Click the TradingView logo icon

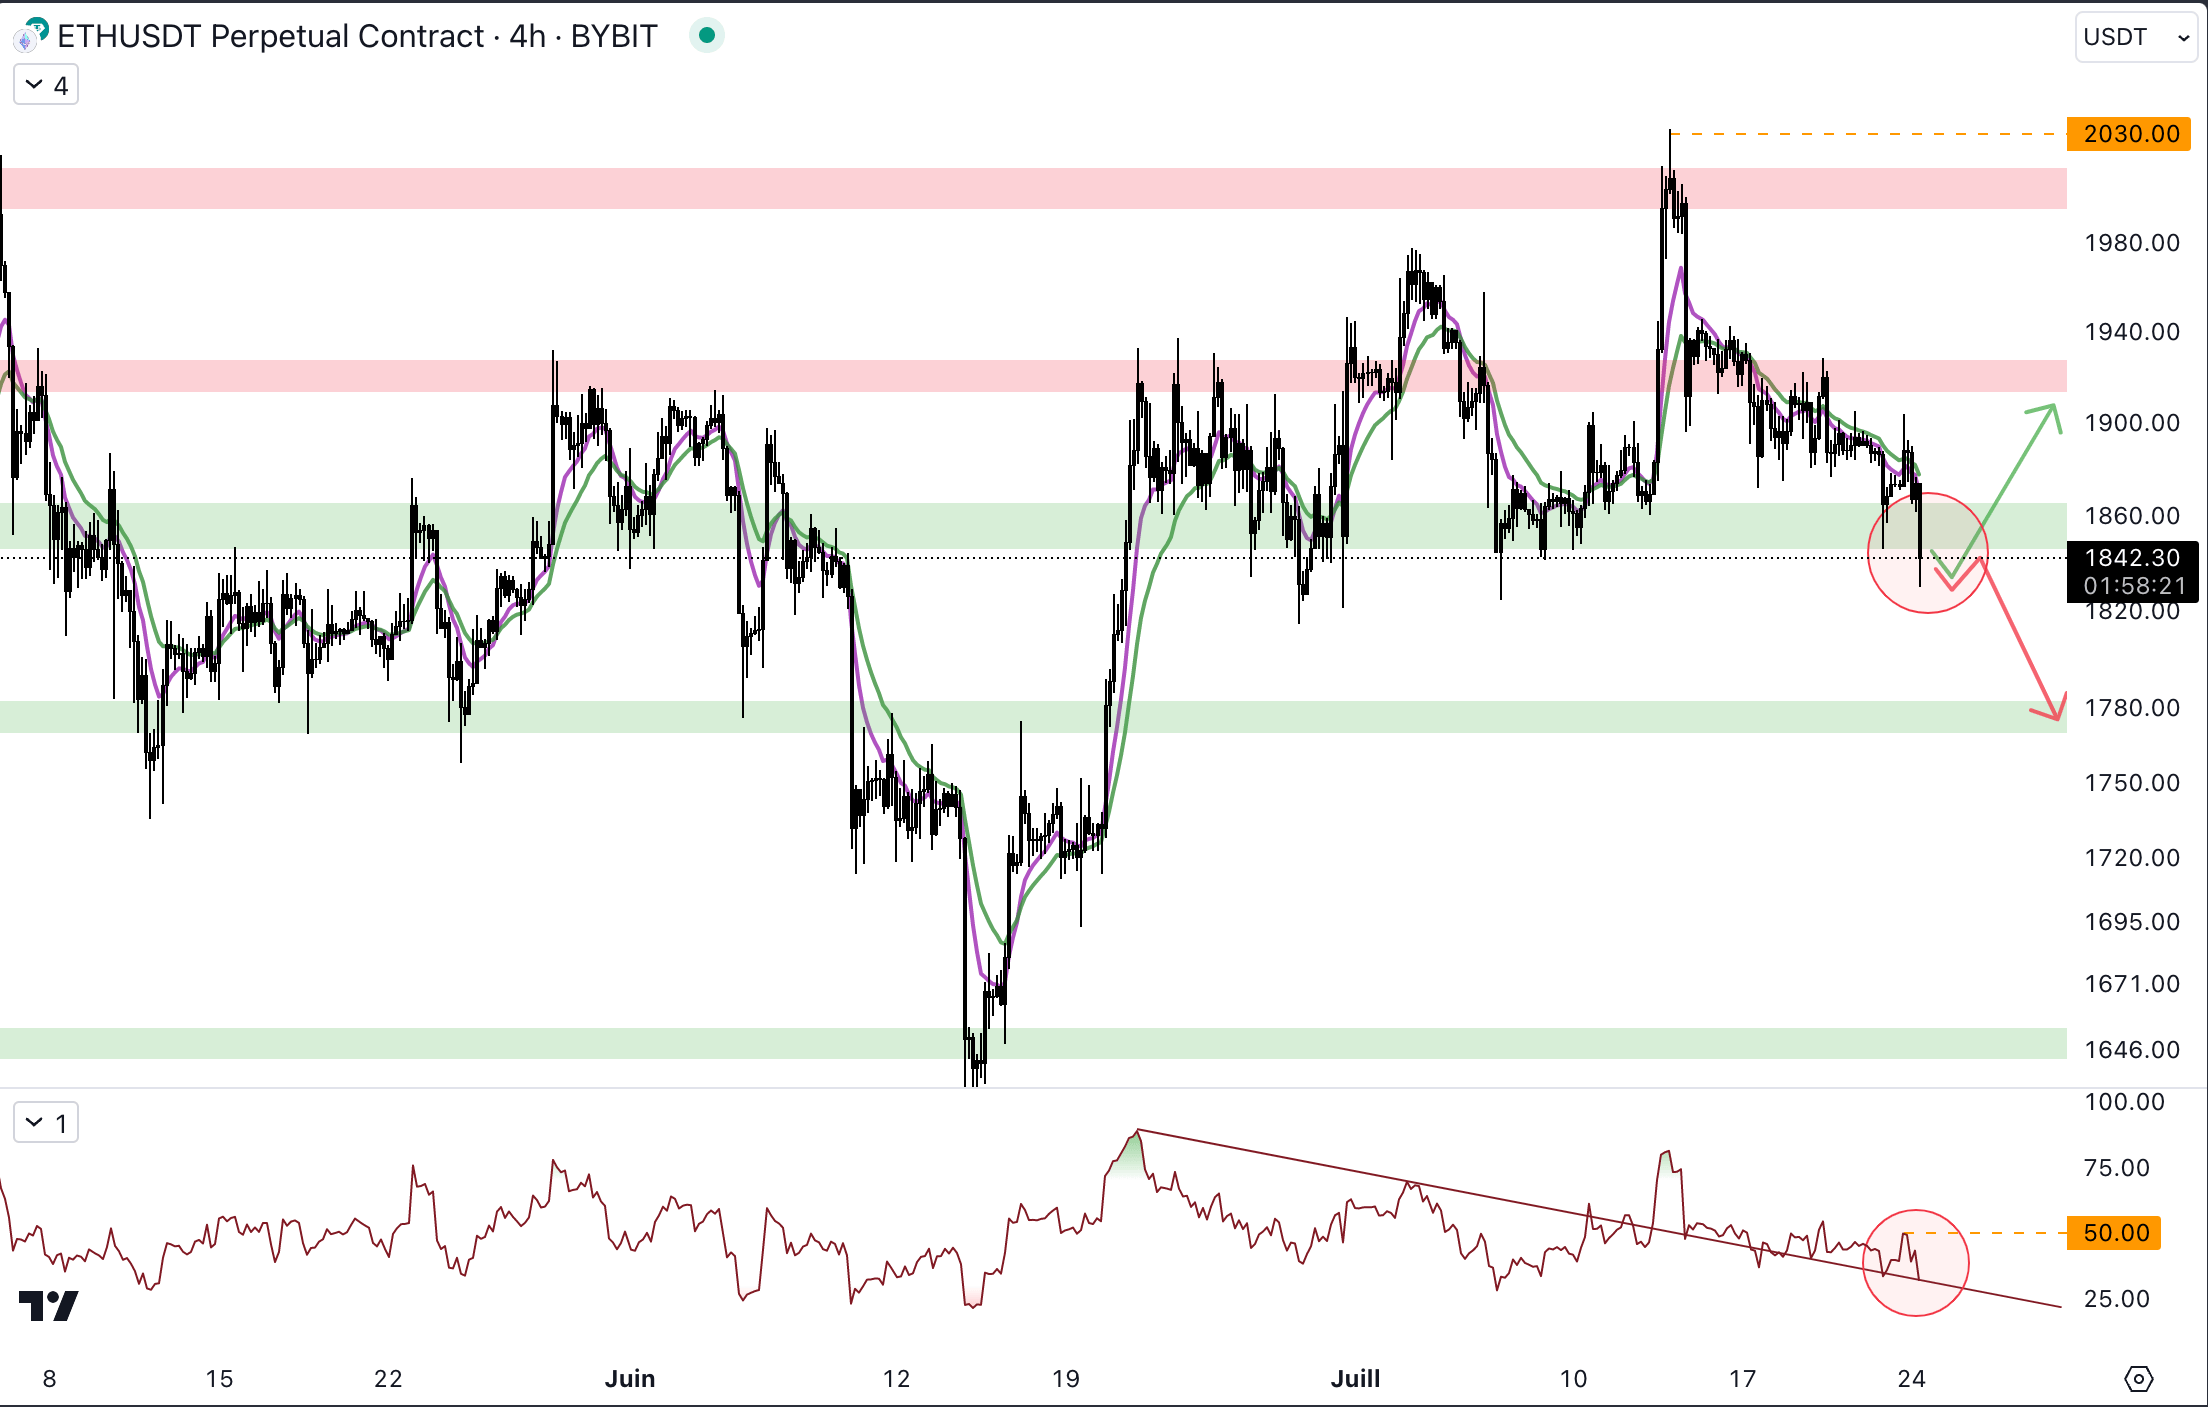(x=48, y=1305)
